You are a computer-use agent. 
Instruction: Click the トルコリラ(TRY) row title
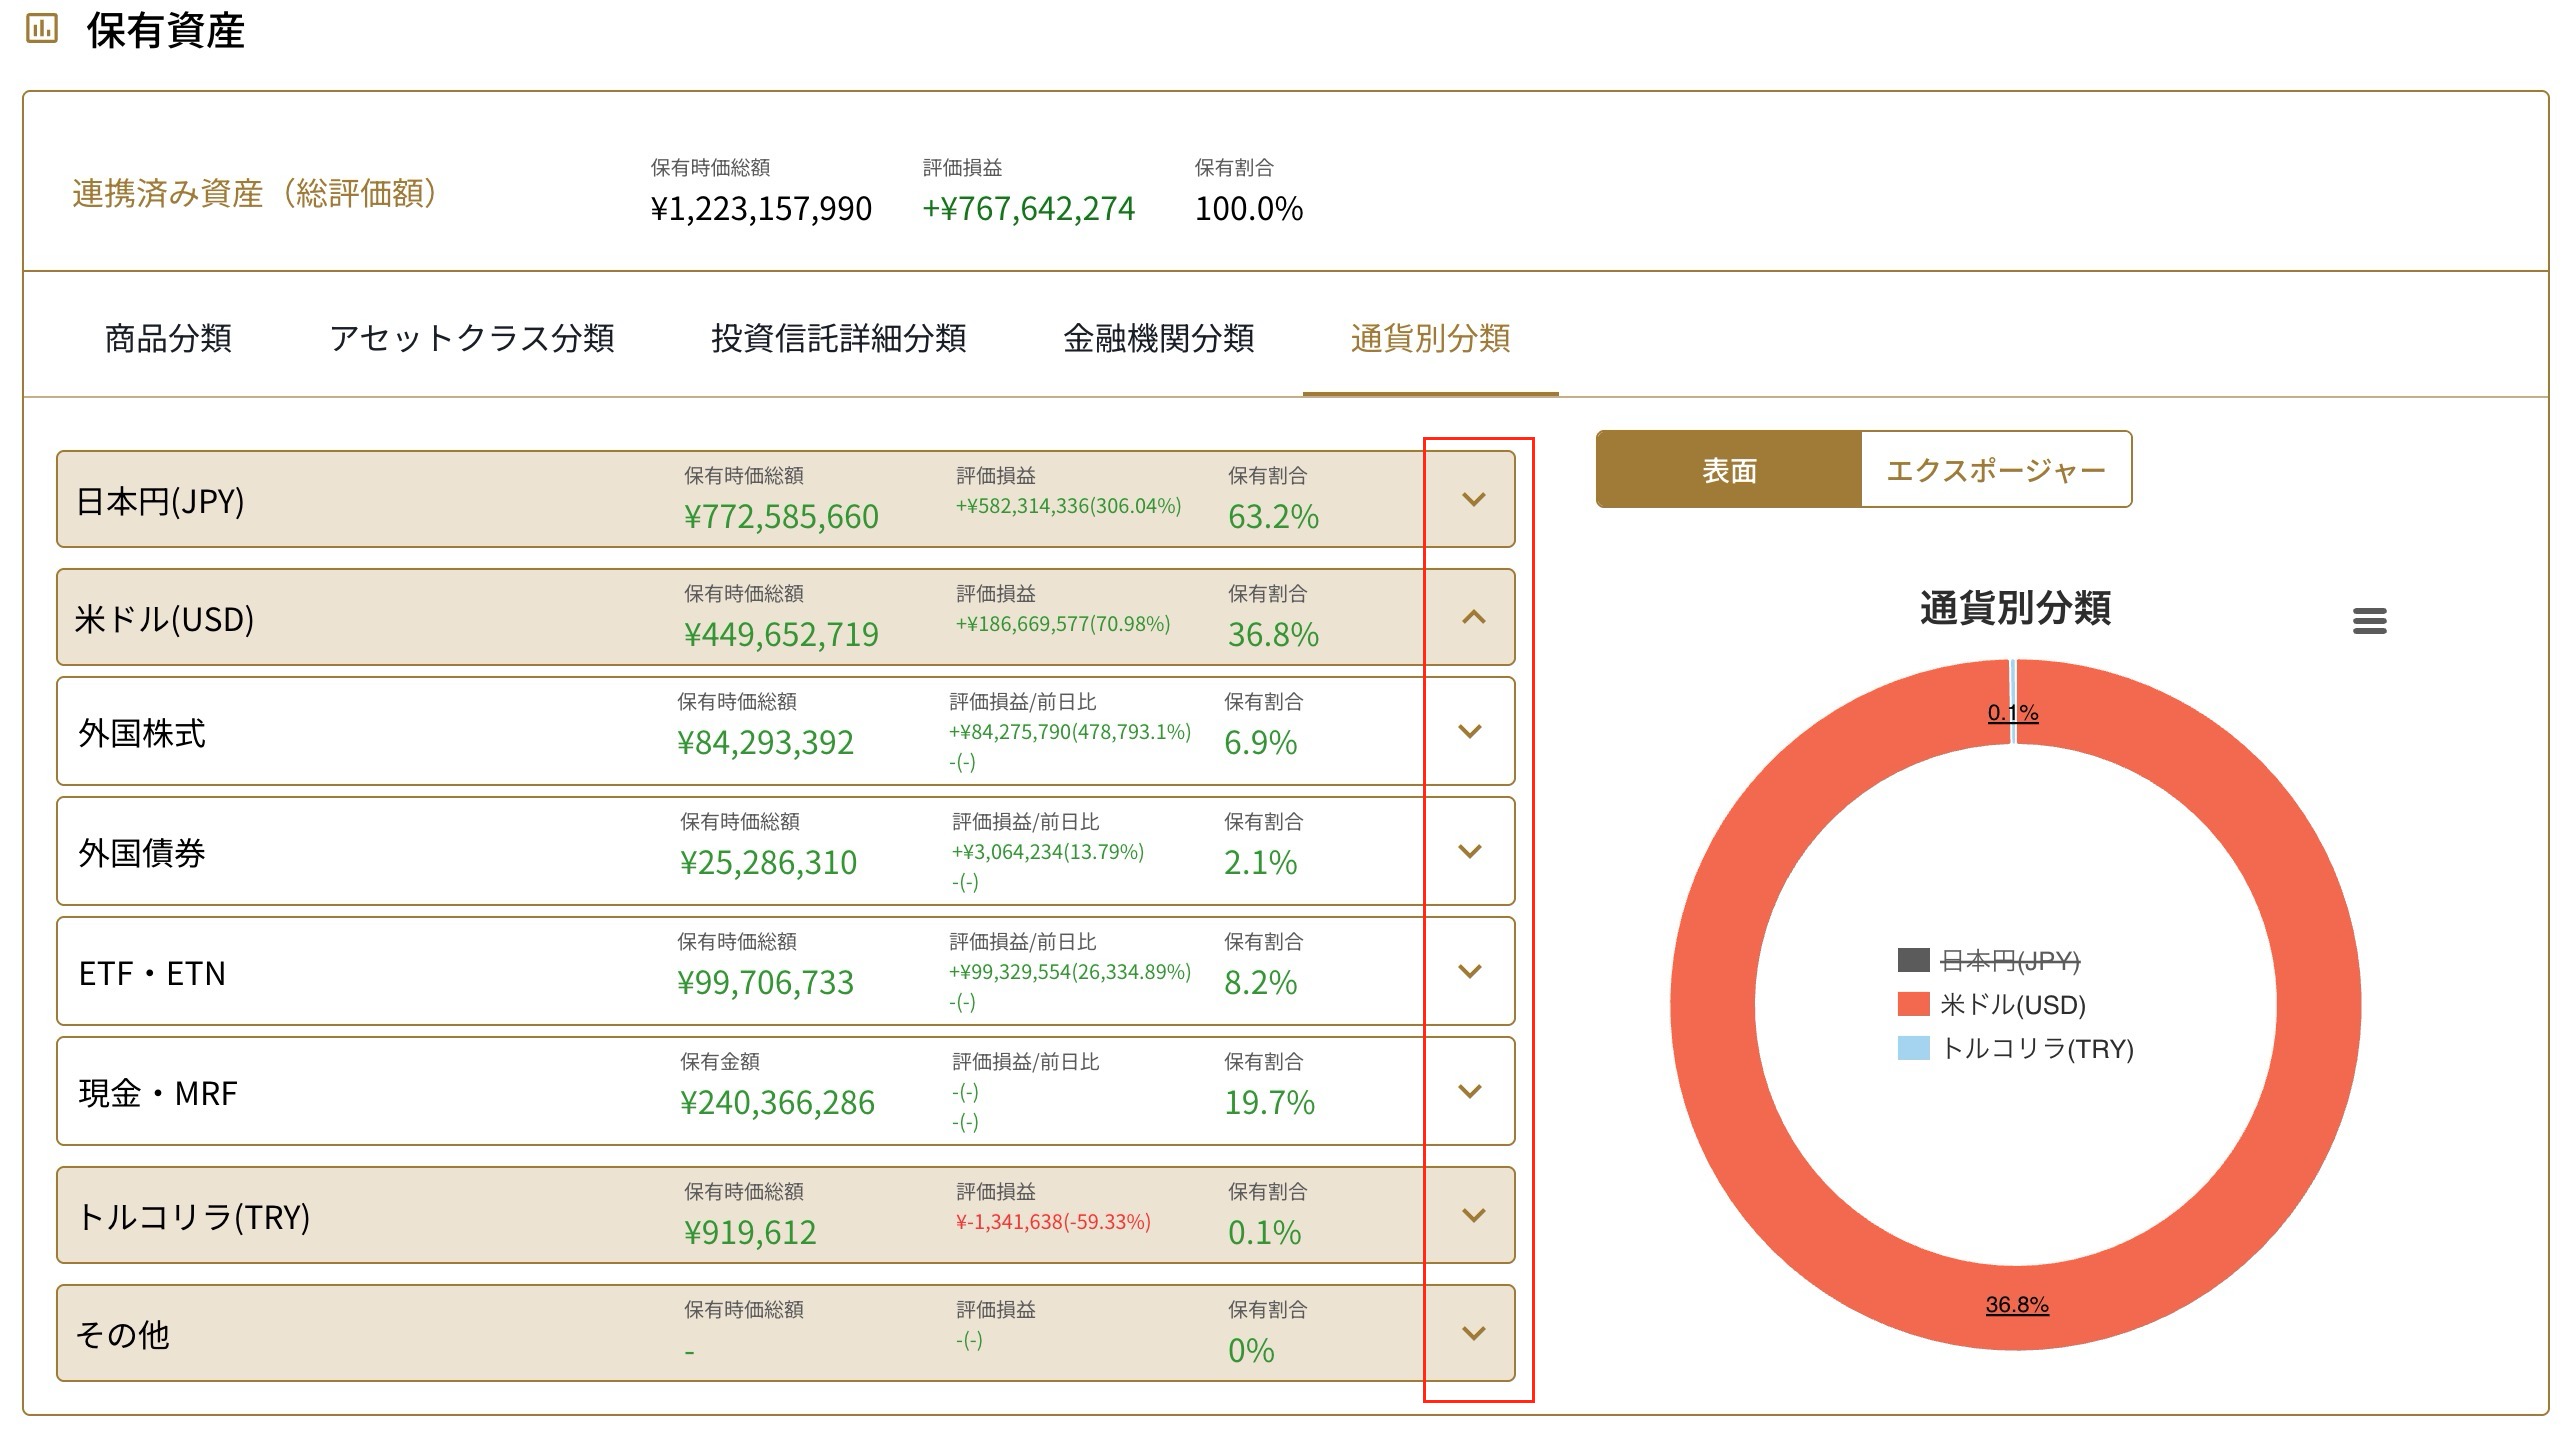coord(193,1217)
